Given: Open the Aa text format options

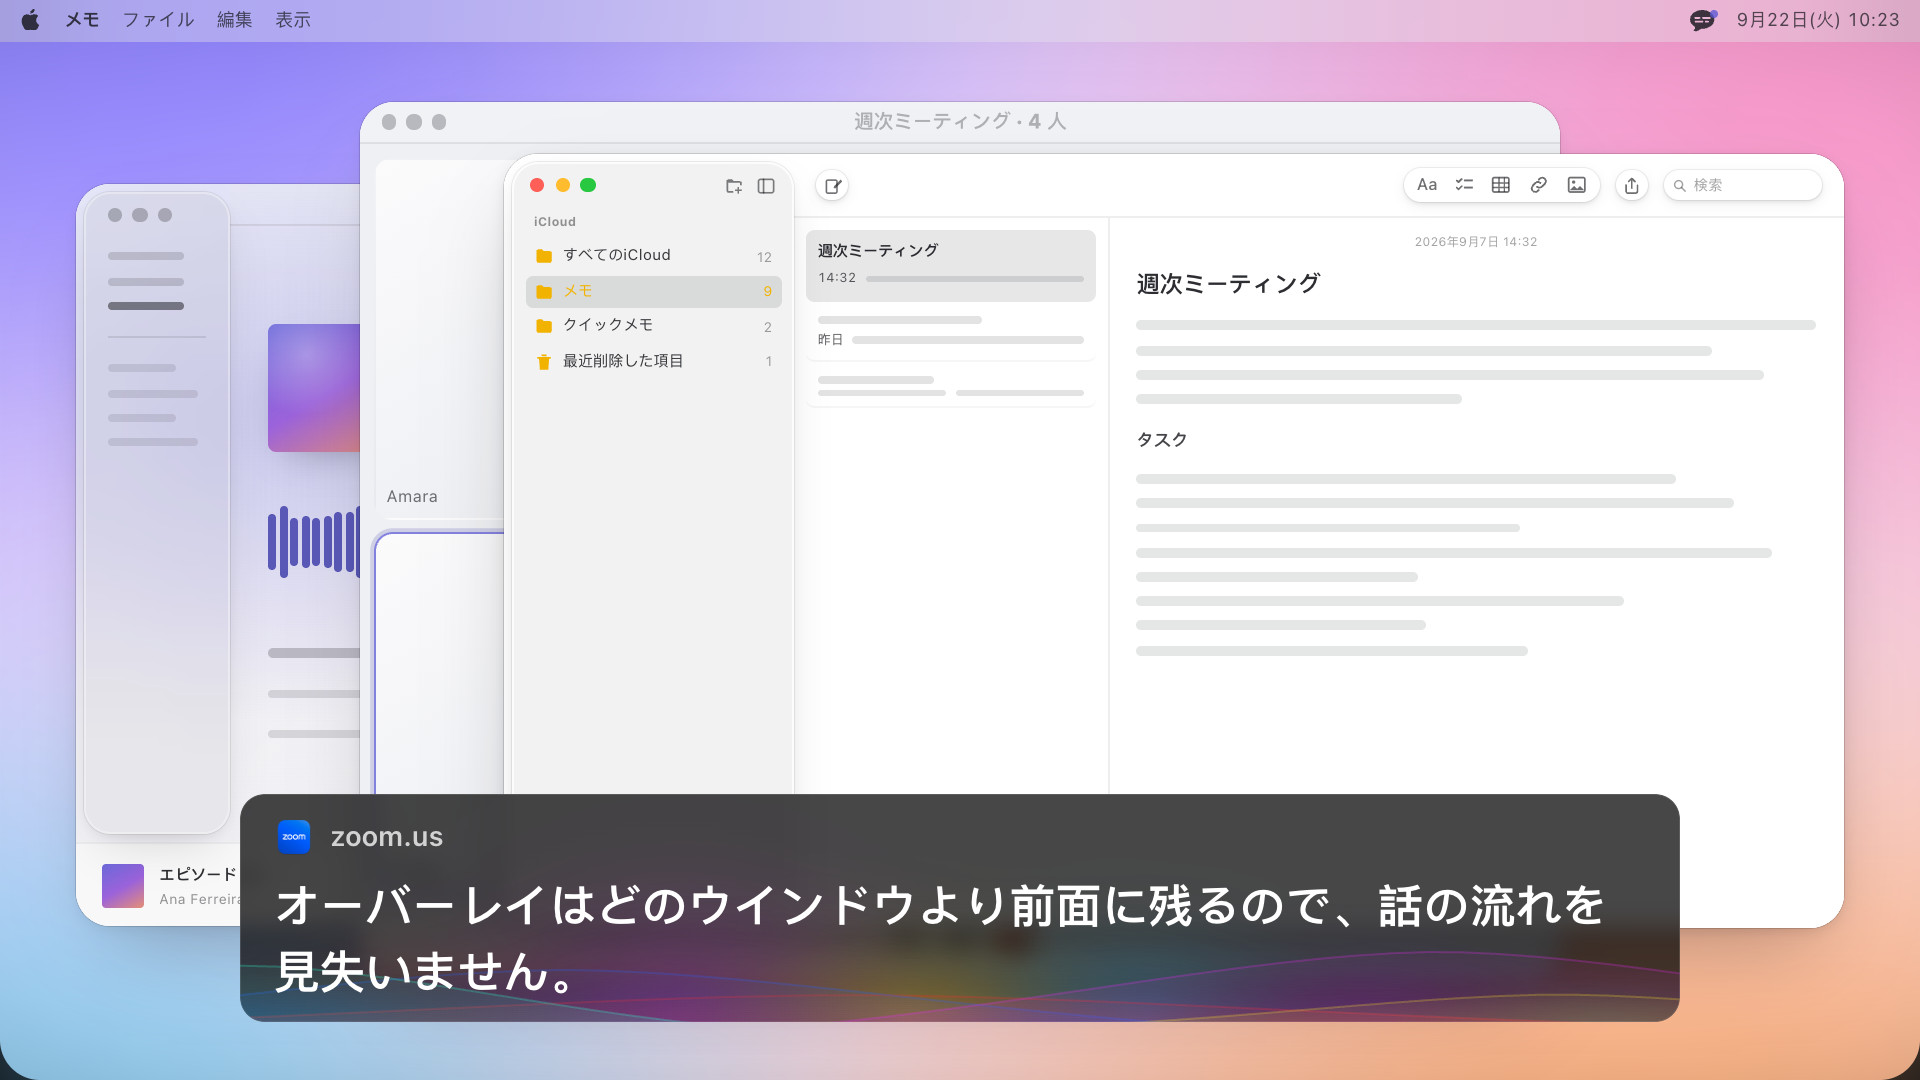Looking at the screenshot, I should pos(1427,185).
